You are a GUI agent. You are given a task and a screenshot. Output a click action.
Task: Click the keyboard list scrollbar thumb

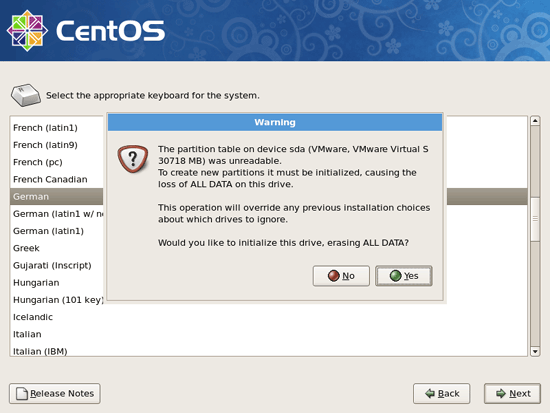(x=535, y=219)
